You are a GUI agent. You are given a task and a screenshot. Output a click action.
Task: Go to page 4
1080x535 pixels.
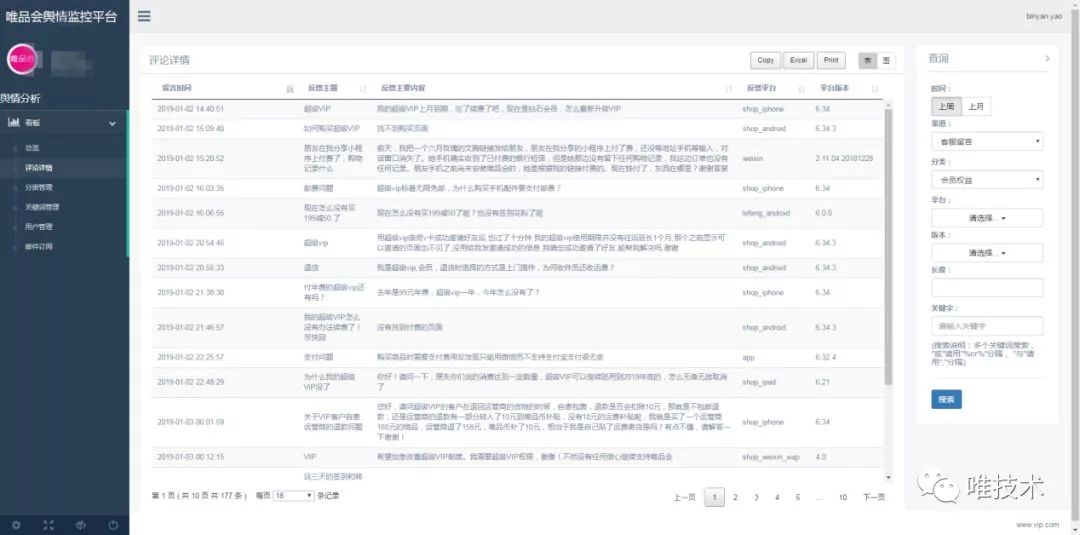click(776, 497)
